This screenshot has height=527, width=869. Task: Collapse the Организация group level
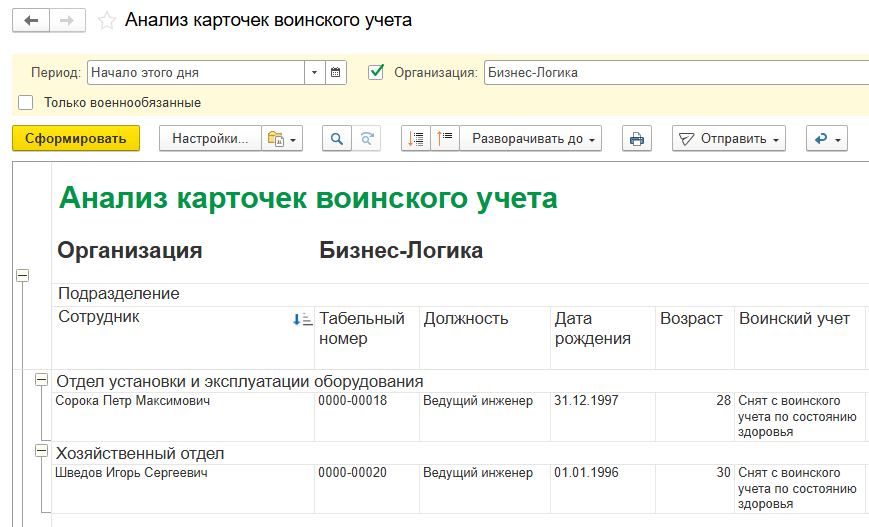[22, 275]
